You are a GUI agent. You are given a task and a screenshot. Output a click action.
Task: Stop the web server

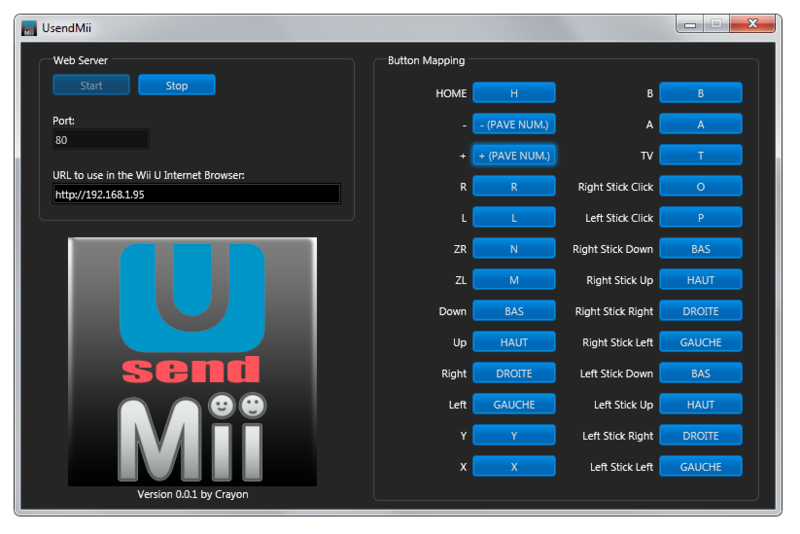point(177,86)
